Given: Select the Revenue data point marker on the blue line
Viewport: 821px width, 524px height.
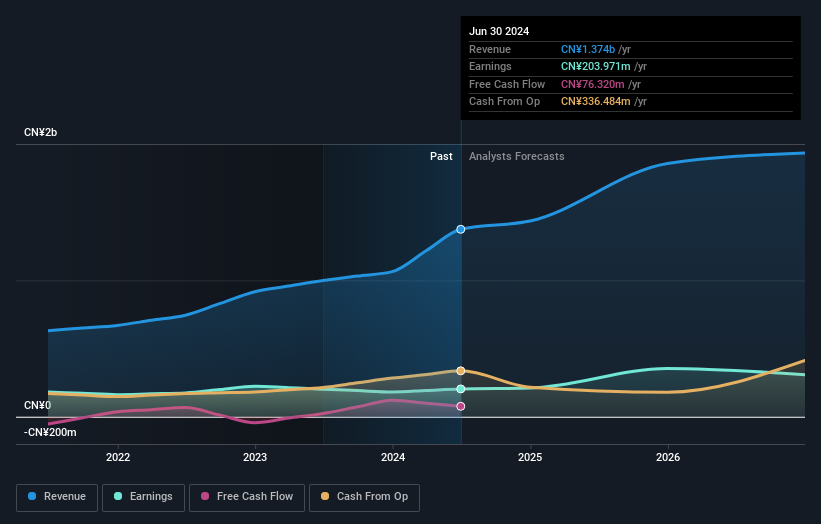Looking at the screenshot, I should 461,229.
